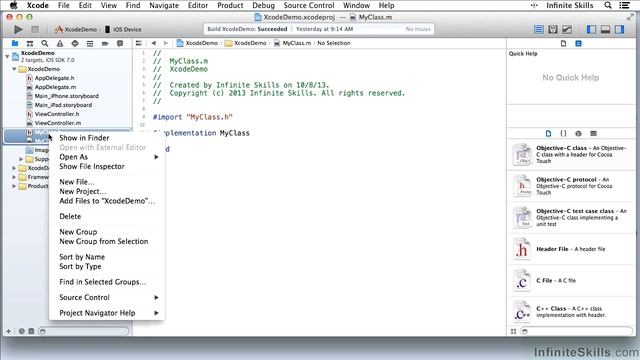Click the navigator filter field

(84, 331)
